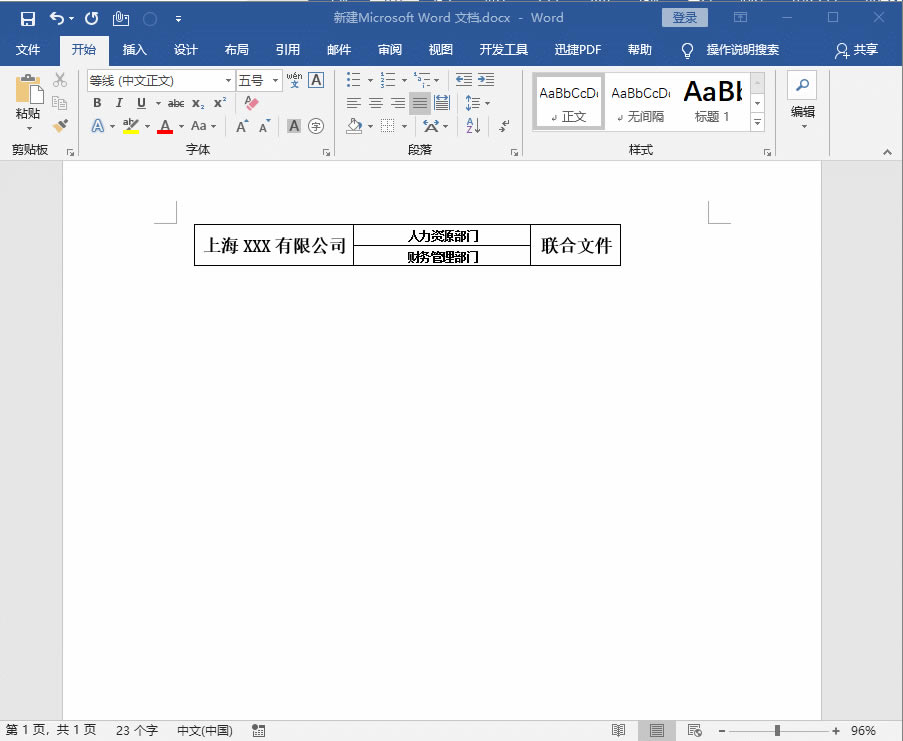The width and height of the screenshot is (903, 741).
Task: Open the font dropdown showing 等线 (中文正文)
Action: [228, 81]
